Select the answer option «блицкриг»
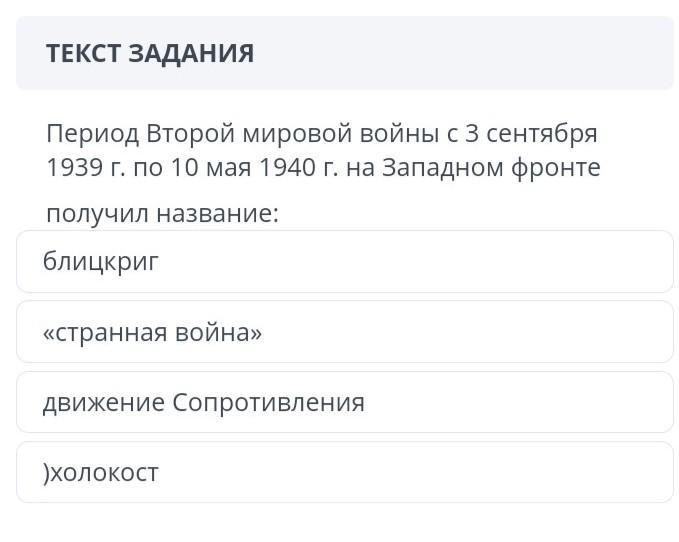 pos(344,262)
